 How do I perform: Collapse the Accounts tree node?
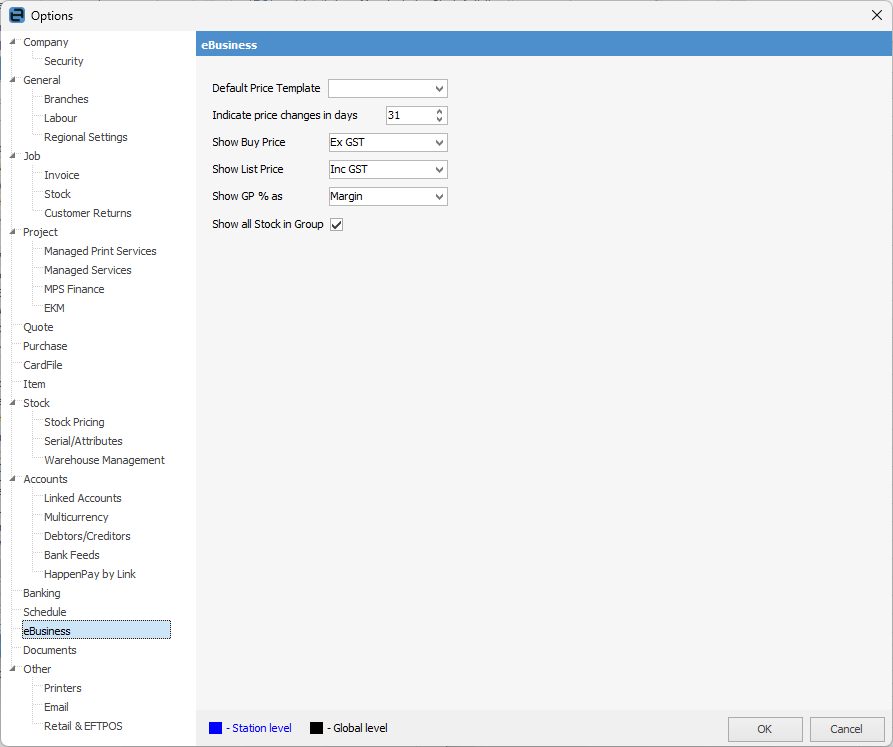pyautogui.click(x=12, y=479)
